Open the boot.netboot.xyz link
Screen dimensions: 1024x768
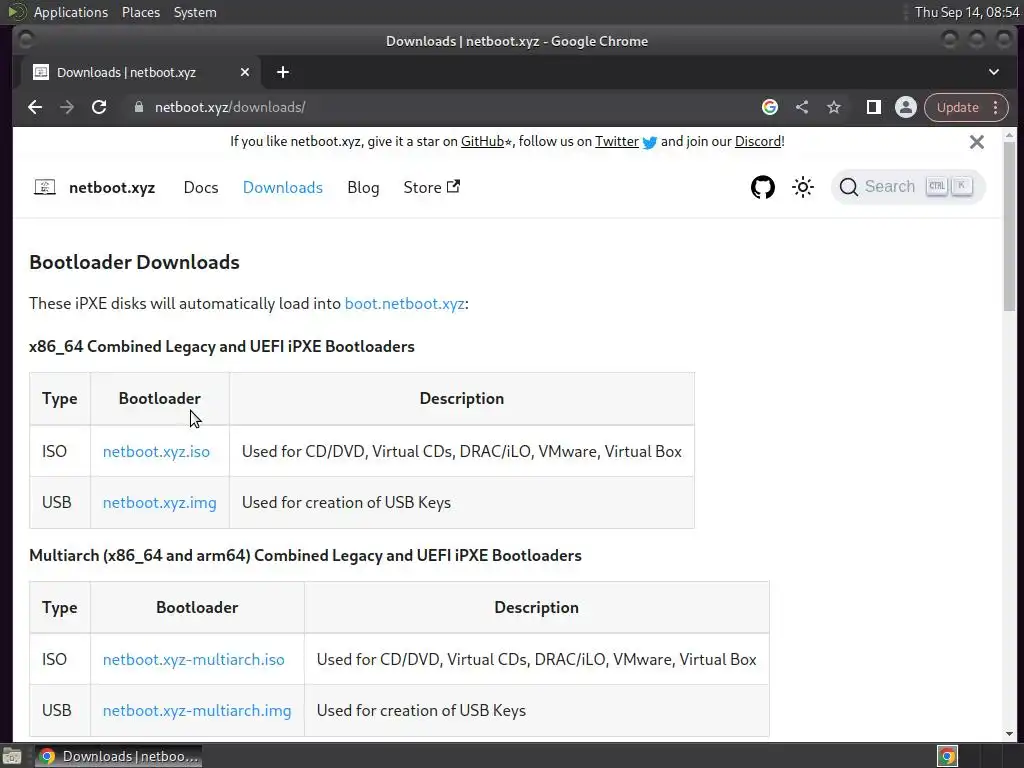404,304
